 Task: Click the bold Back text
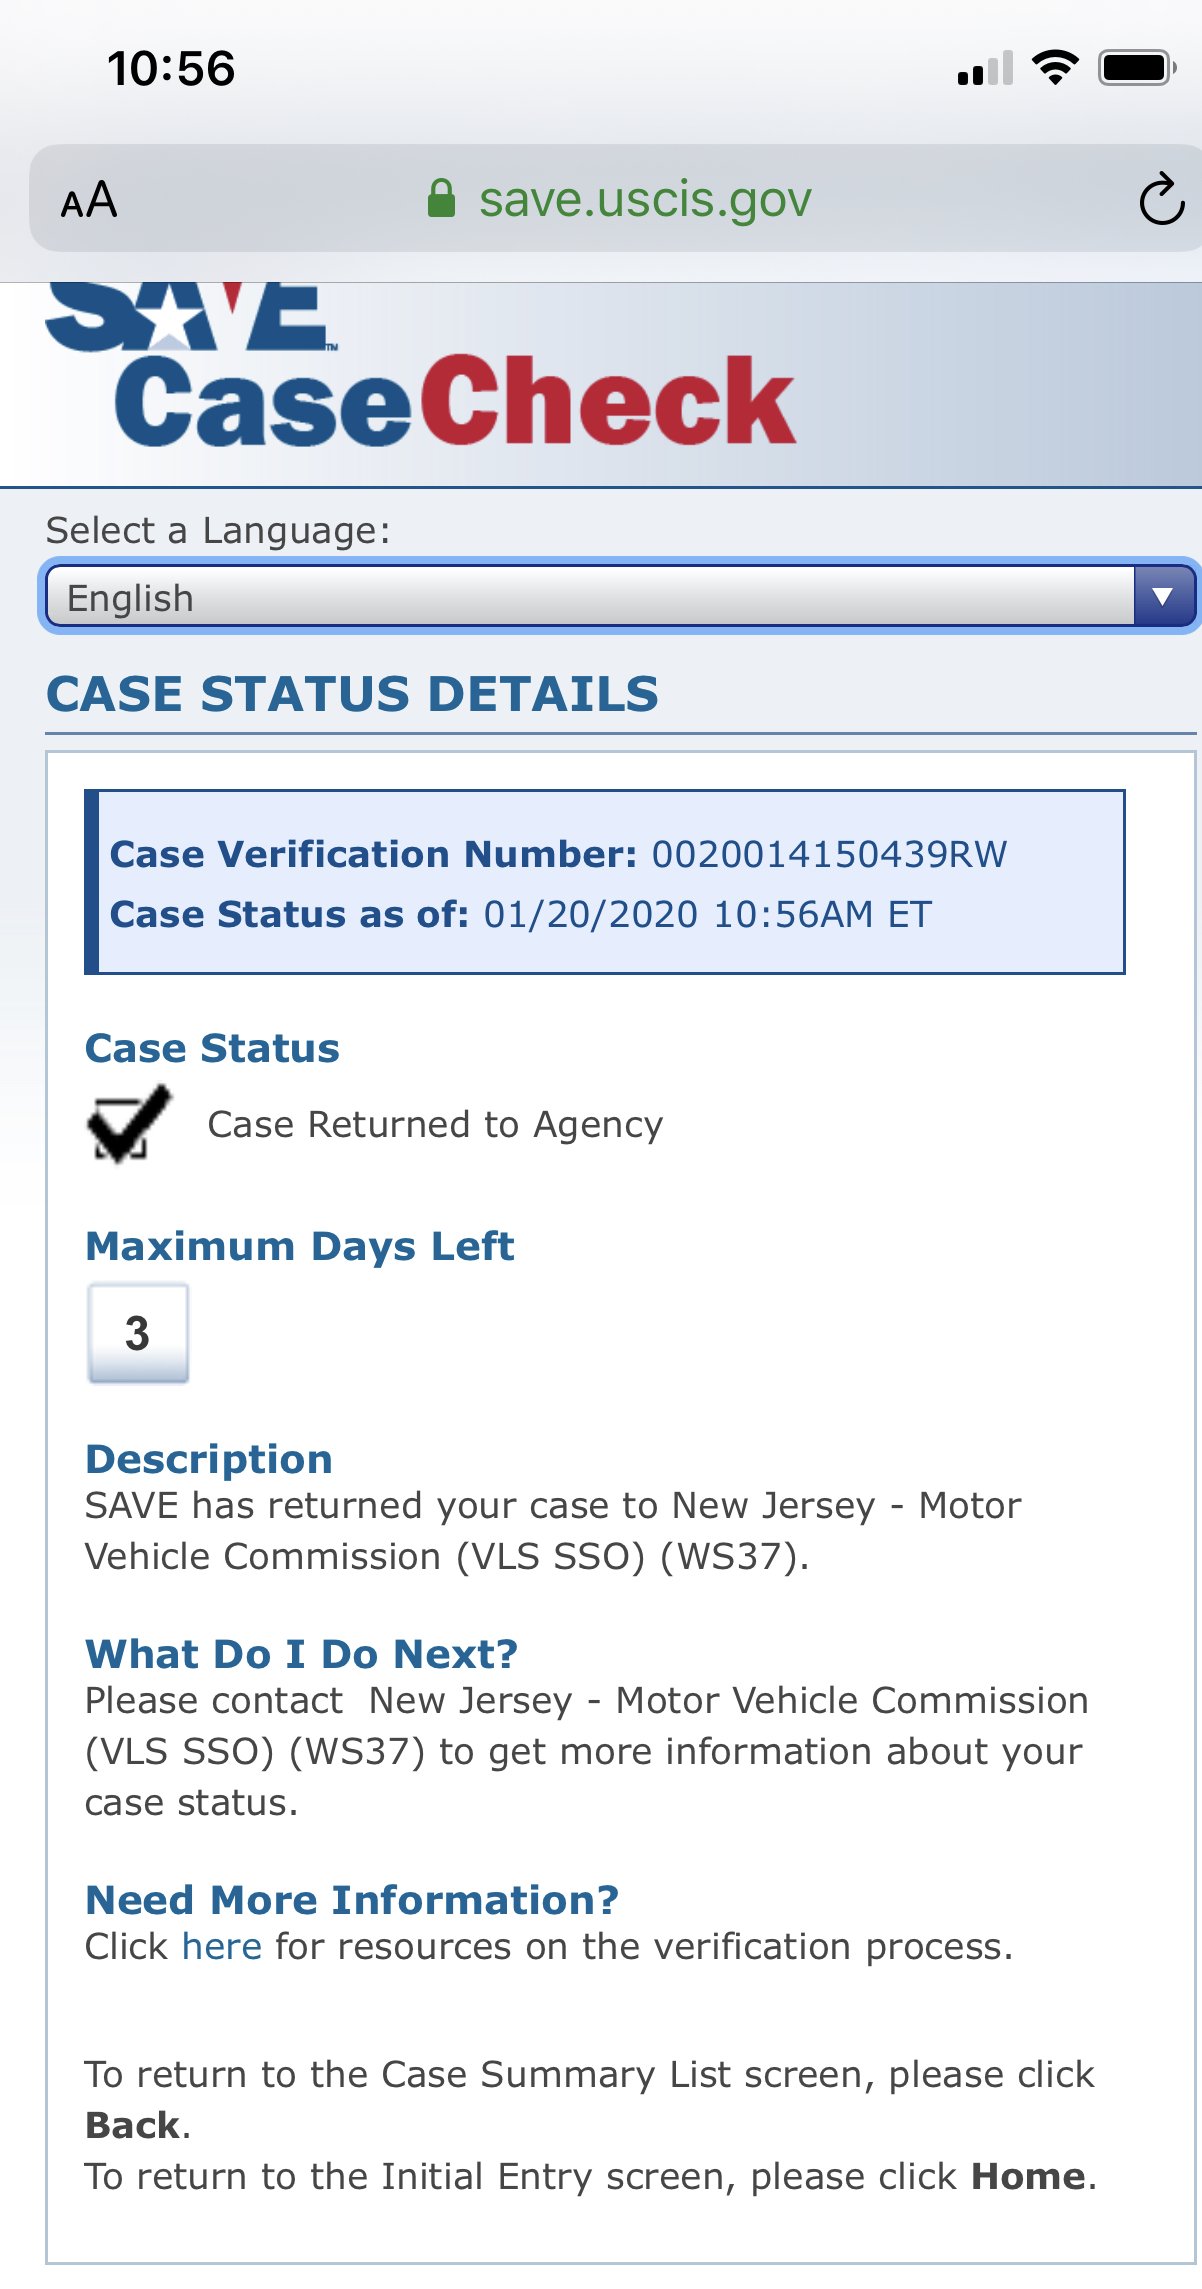click(132, 2125)
